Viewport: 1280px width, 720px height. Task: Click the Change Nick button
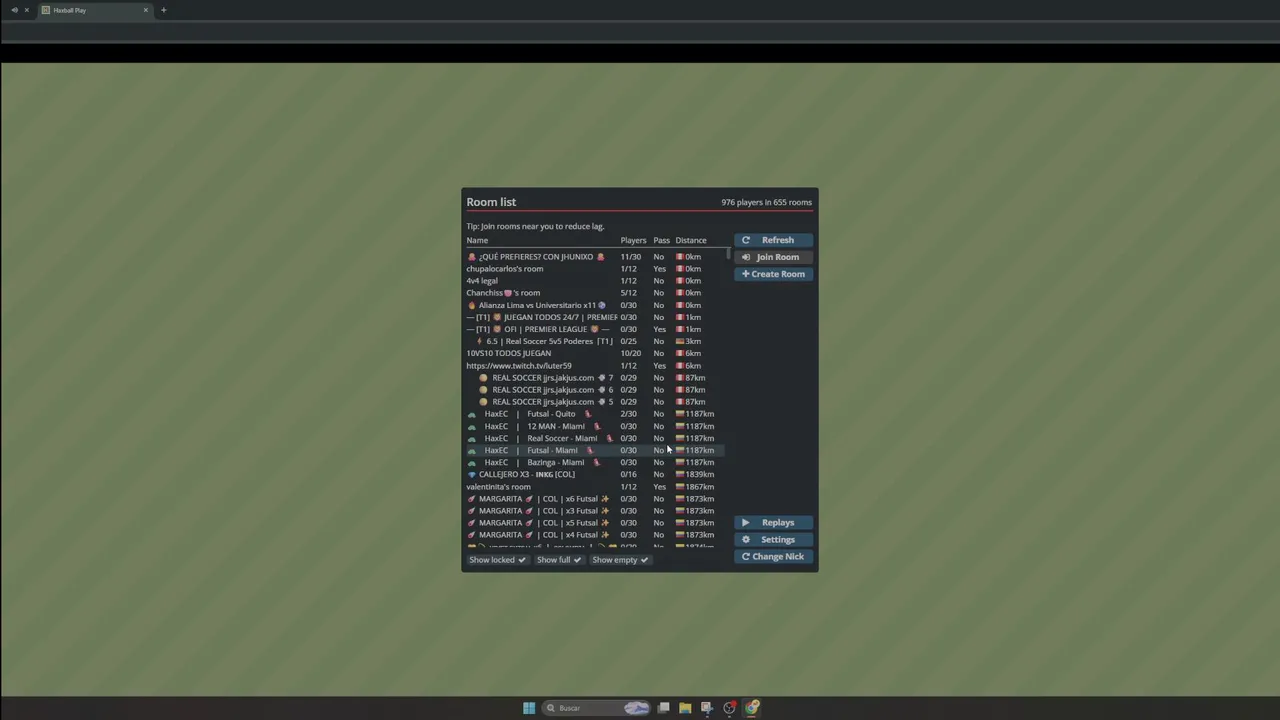tap(773, 557)
